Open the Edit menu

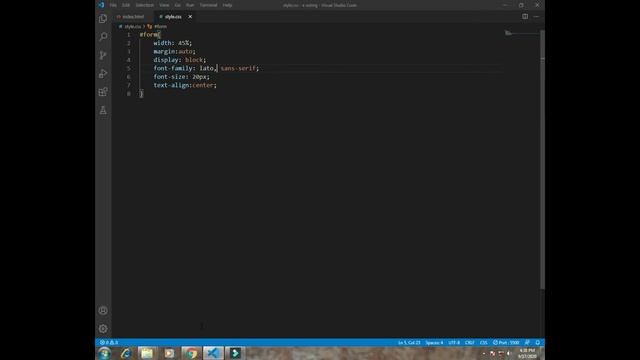tap(126, 5)
